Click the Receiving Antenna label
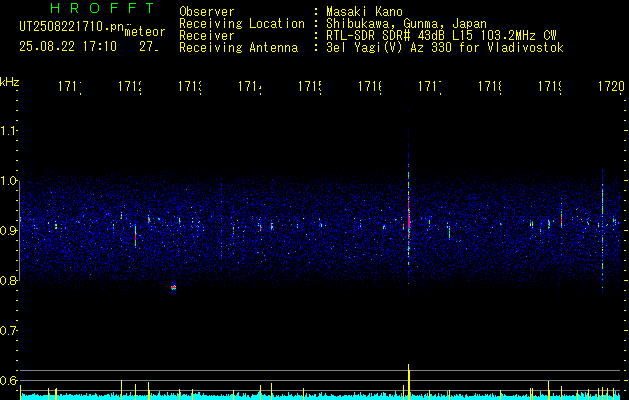The width and height of the screenshot is (629, 400). pos(238,48)
